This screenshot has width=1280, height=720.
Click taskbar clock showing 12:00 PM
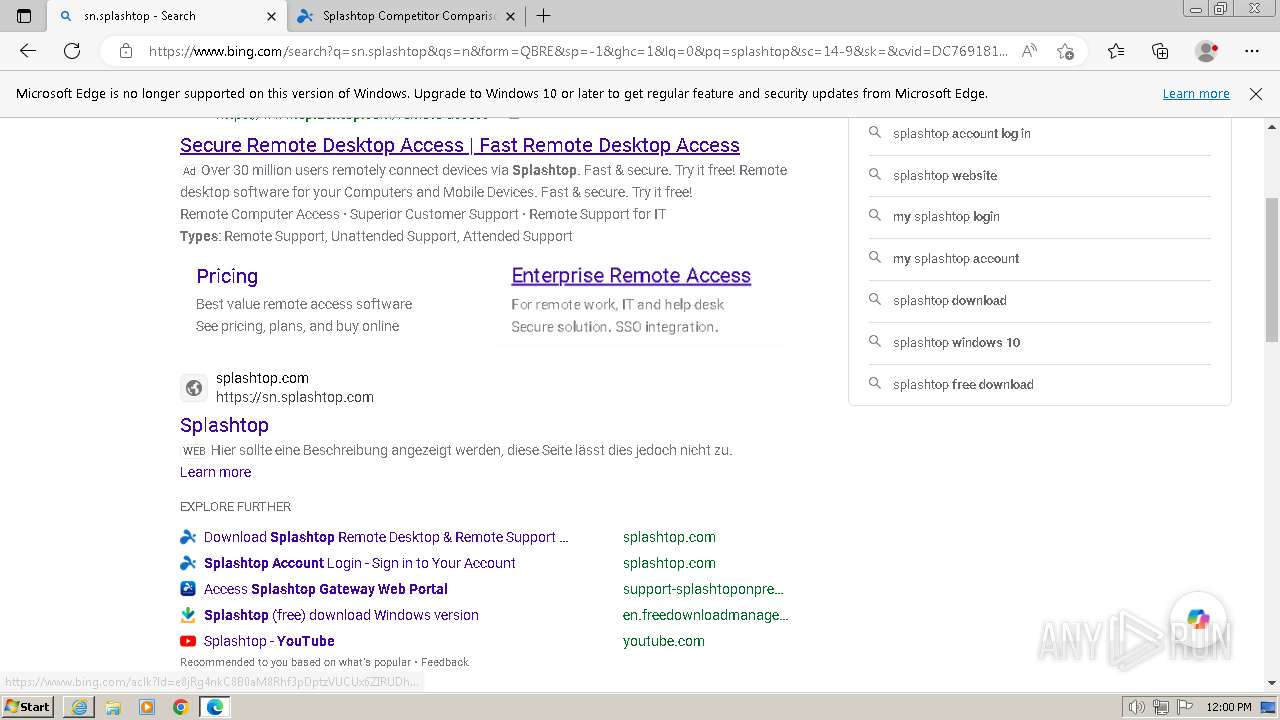(x=1229, y=707)
